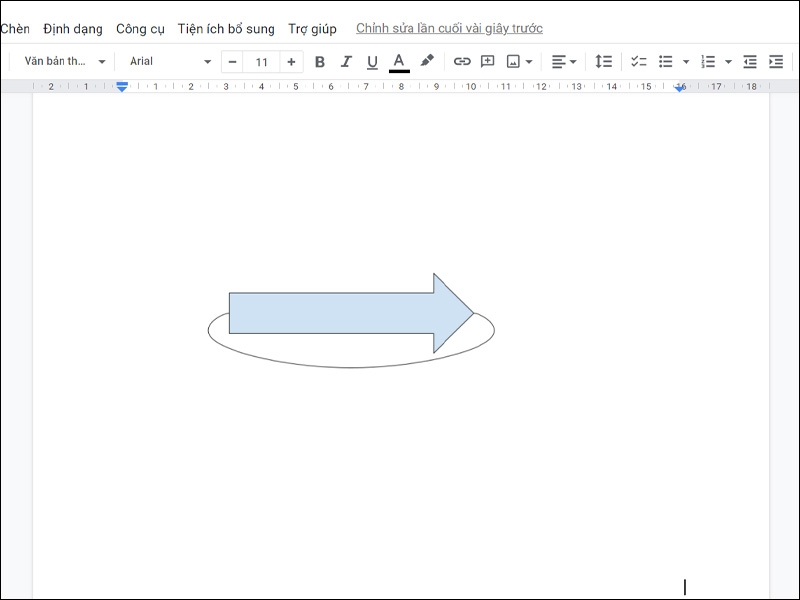
Task: Toggle underline formatting
Action: point(372,62)
